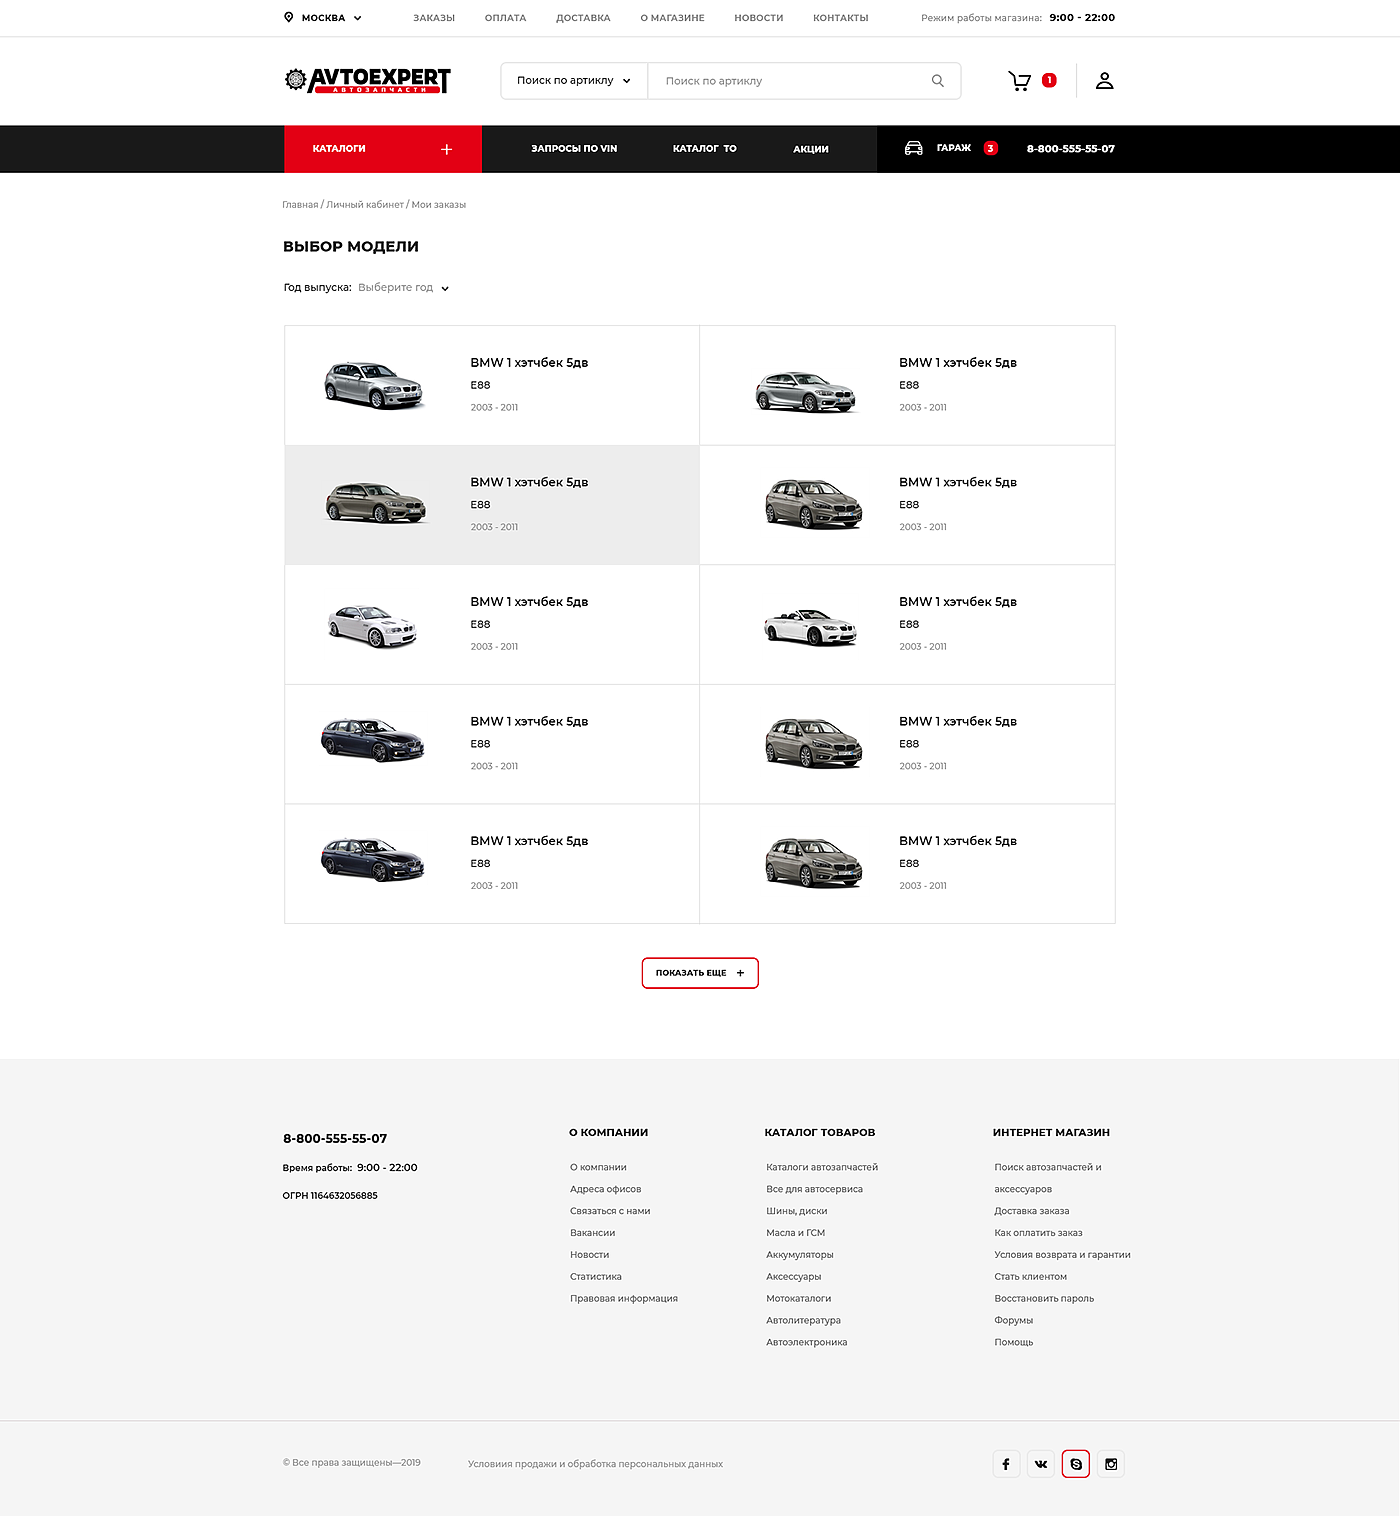The image size is (1400, 1516).
Task: Open footer link 'Аккумуляторы'
Action: click(800, 1255)
